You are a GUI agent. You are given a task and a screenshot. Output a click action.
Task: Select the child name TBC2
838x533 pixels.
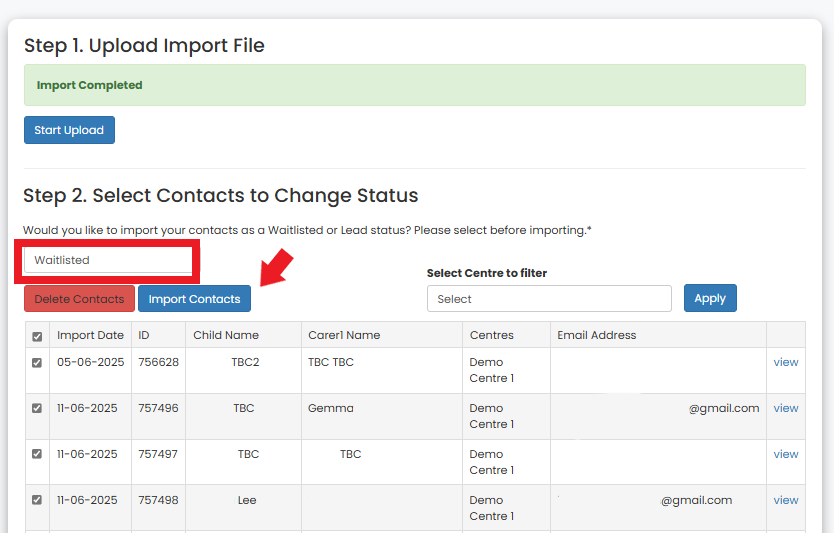tap(245, 362)
